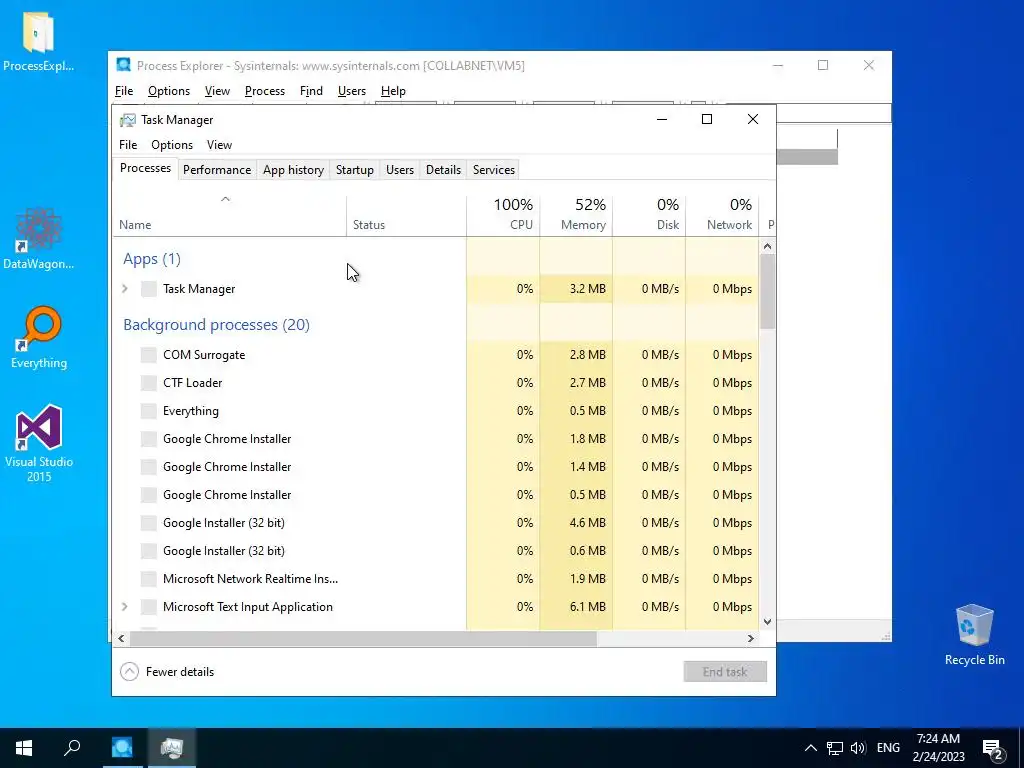1024x768 pixels.
Task: Switch to the Details tab
Action: (443, 170)
